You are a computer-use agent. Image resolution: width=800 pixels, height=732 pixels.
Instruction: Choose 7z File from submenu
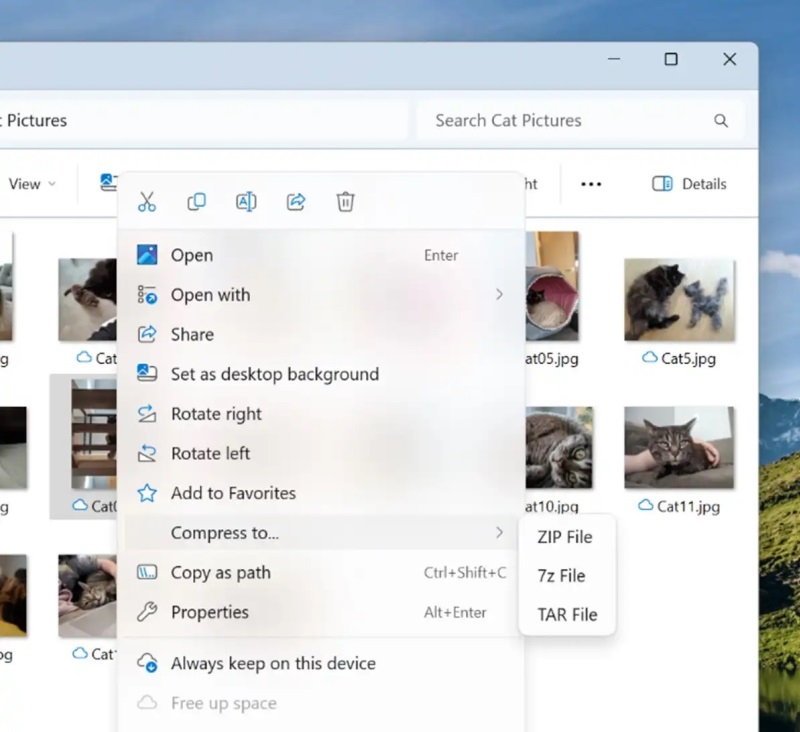tap(561, 576)
